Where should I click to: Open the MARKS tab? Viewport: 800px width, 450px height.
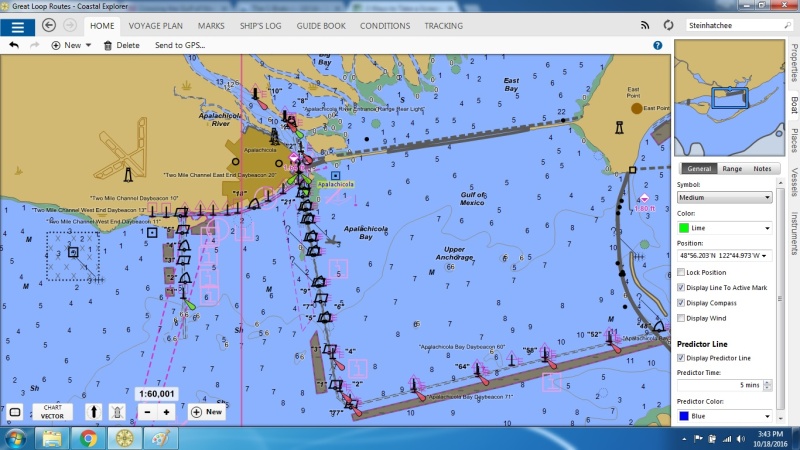pyautogui.click(x=211, y=26)
